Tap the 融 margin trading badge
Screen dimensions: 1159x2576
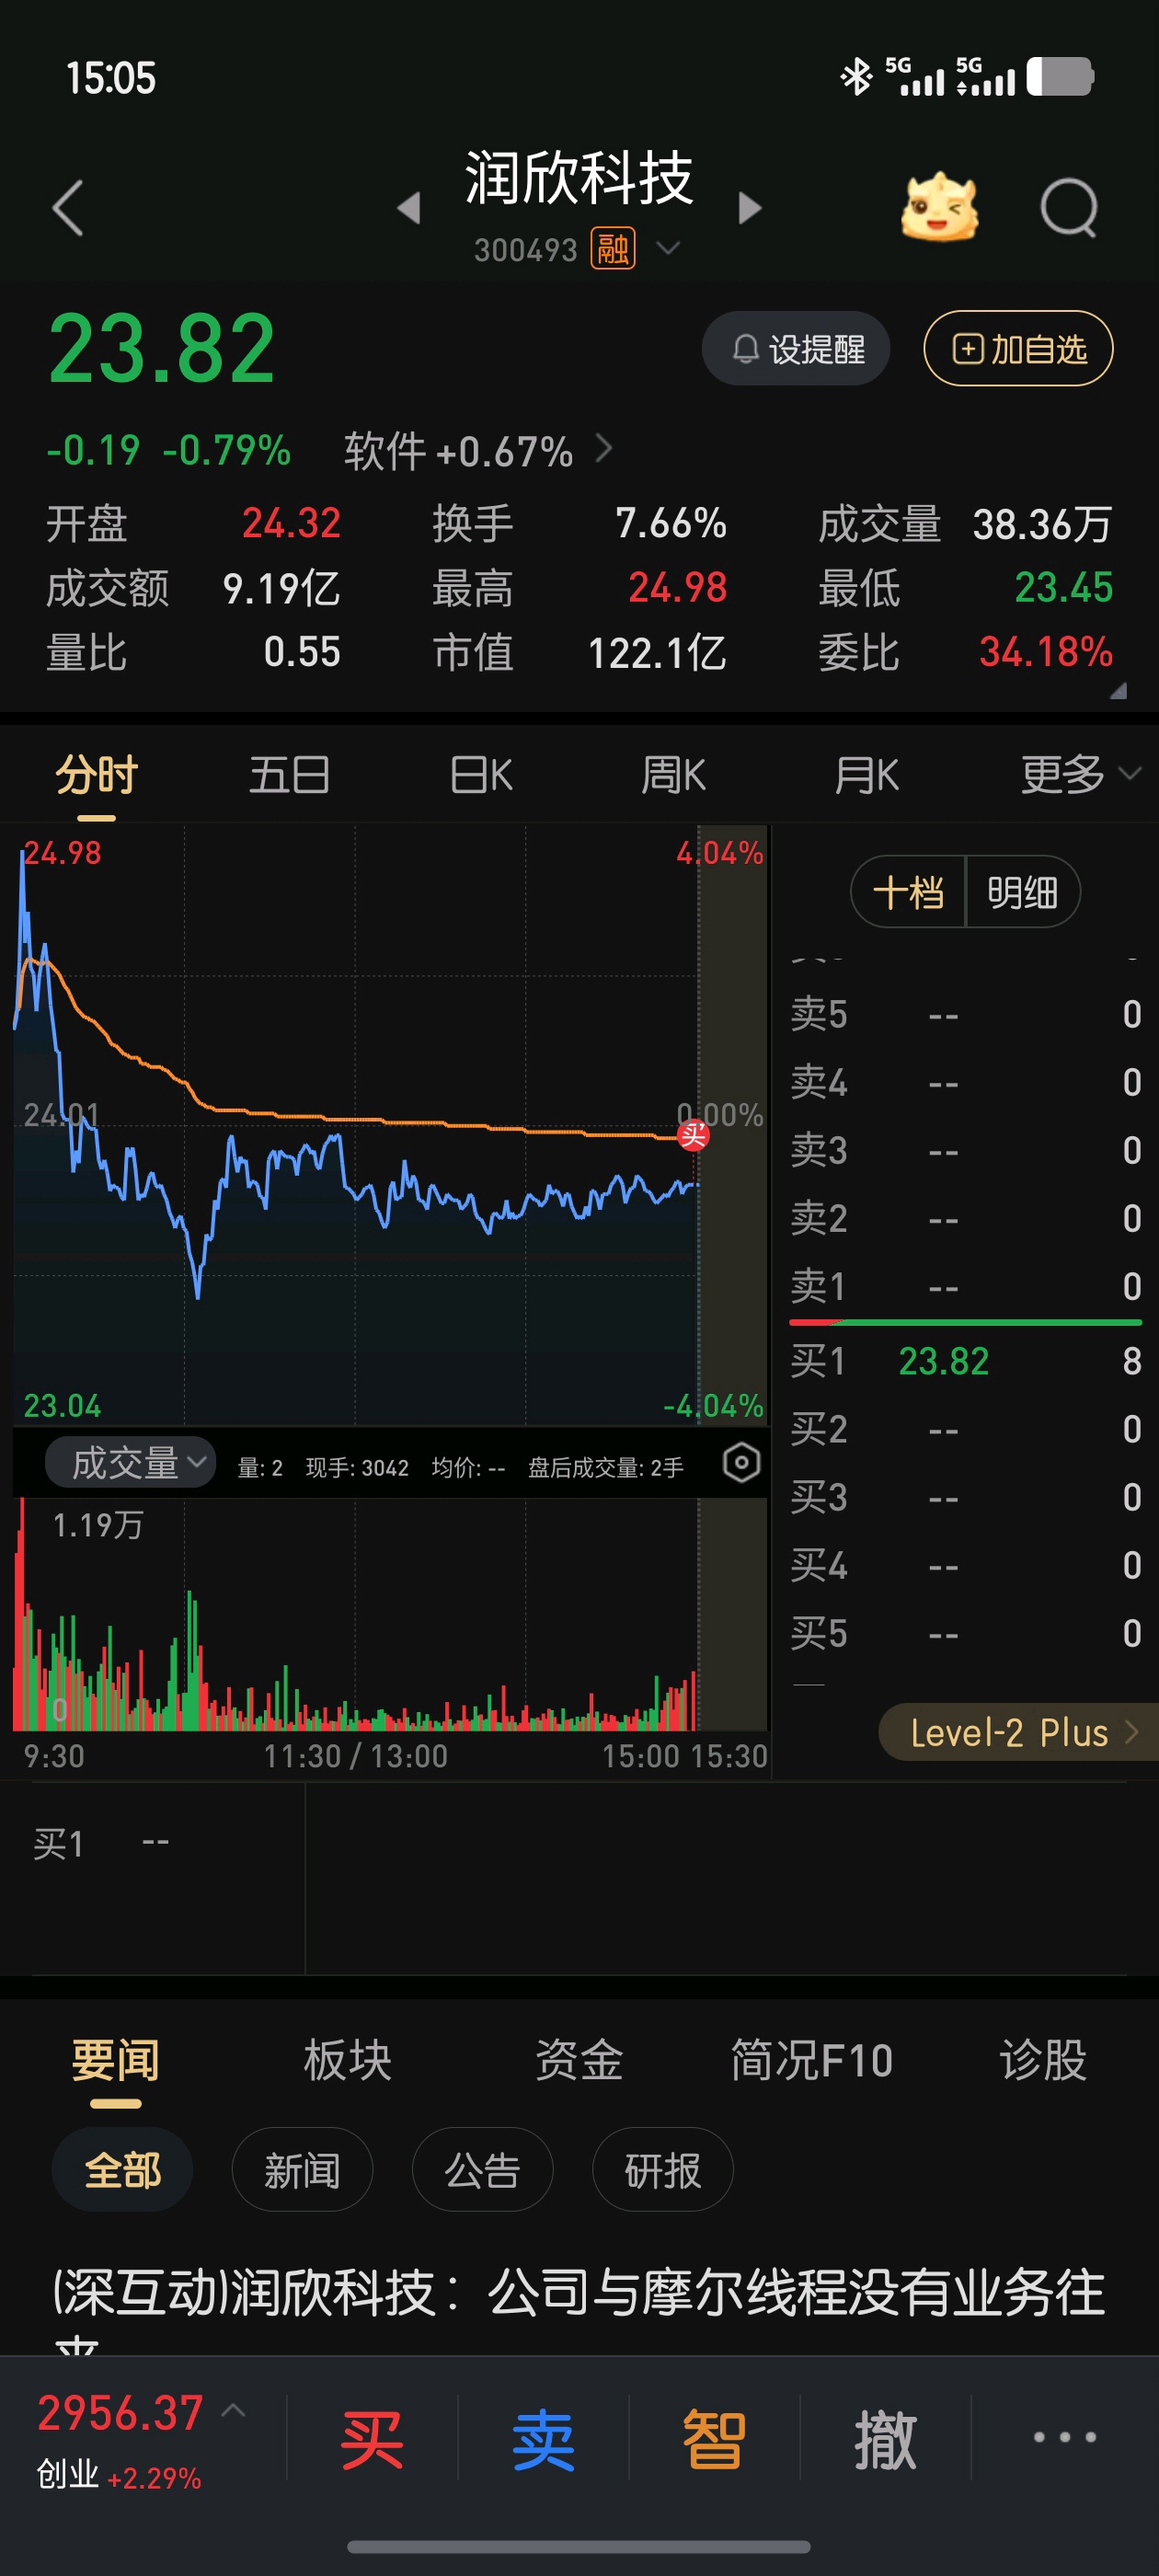click(613, 249)
